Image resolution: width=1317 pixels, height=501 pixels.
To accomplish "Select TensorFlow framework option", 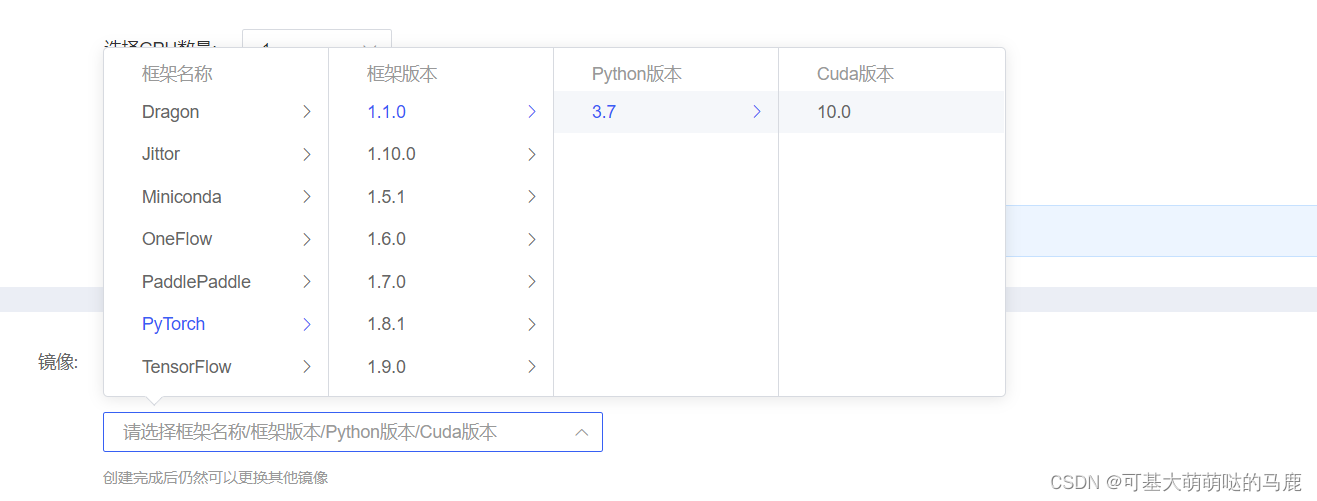I will point(216,367).
